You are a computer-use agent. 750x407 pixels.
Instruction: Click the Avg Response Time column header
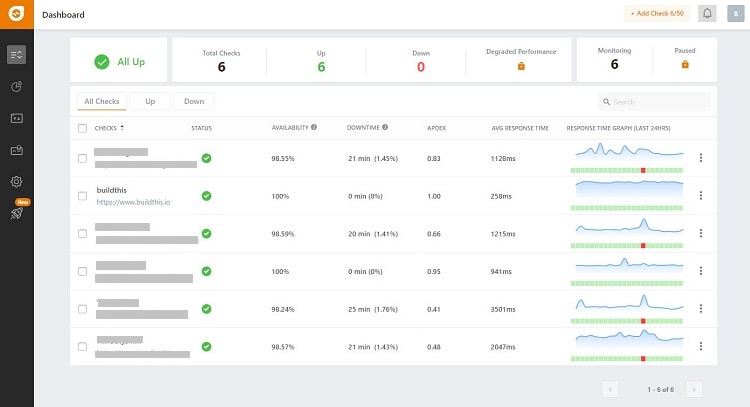point(520,128)
